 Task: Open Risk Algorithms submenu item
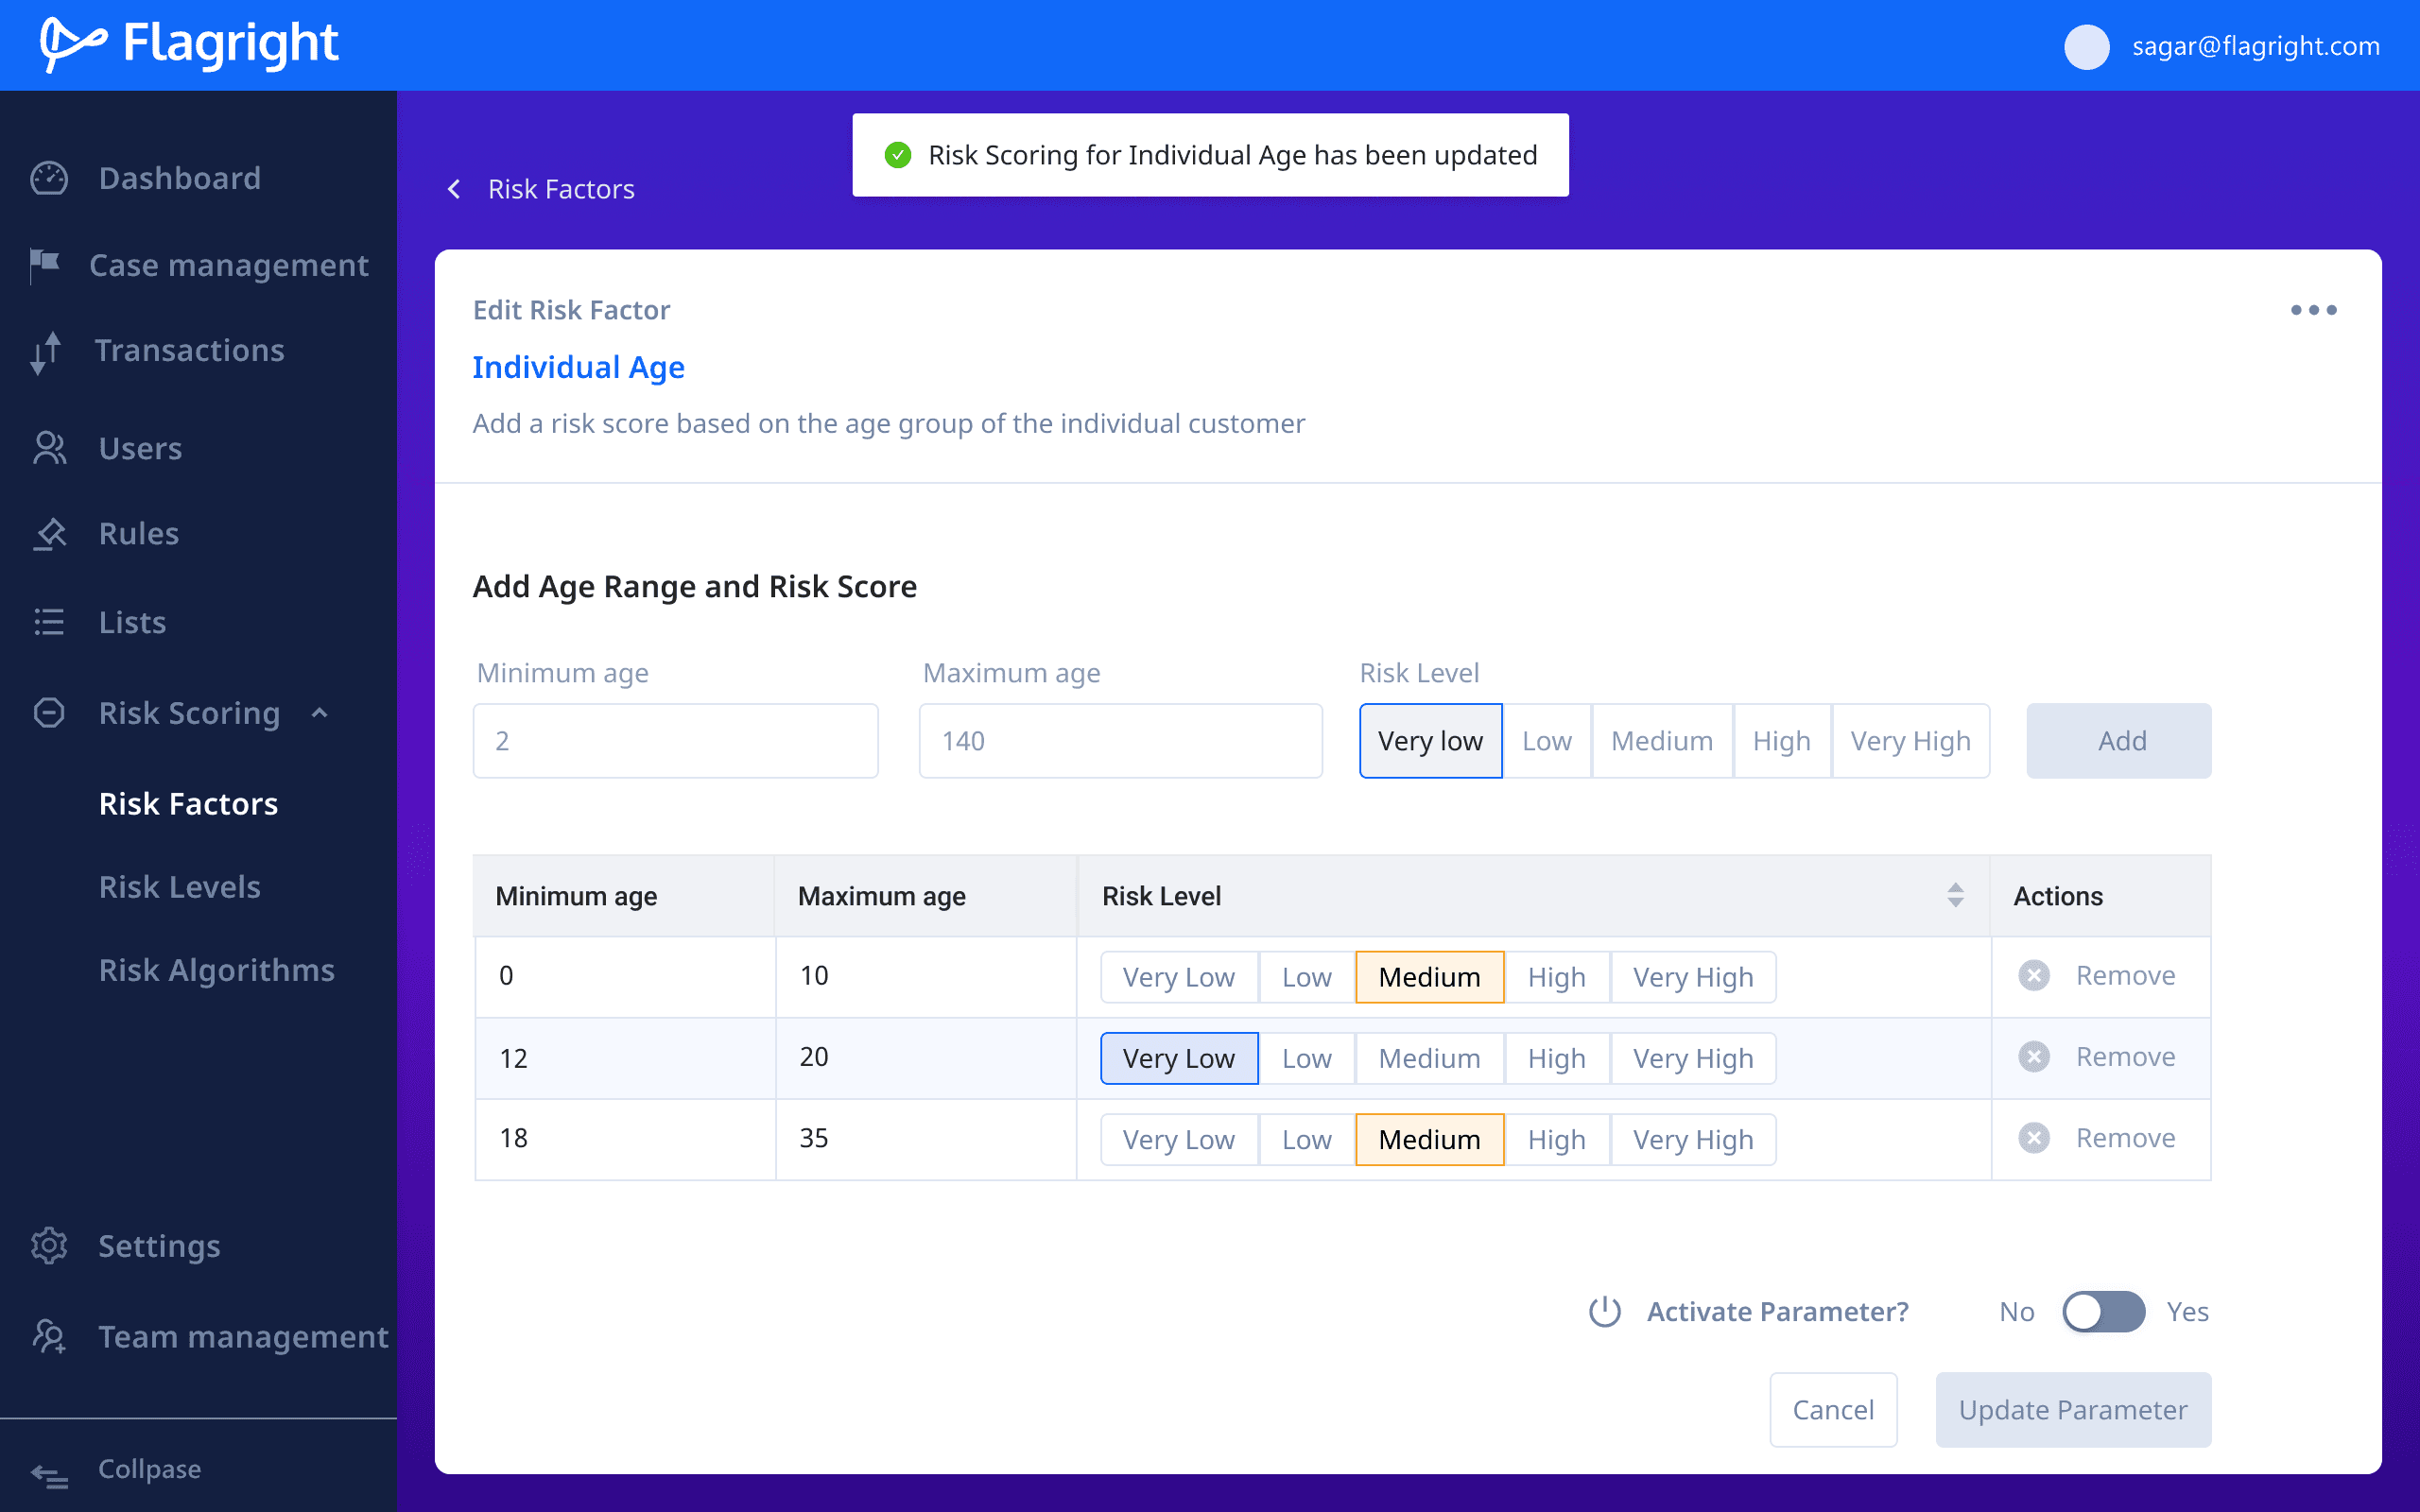(x=217, y=970)
